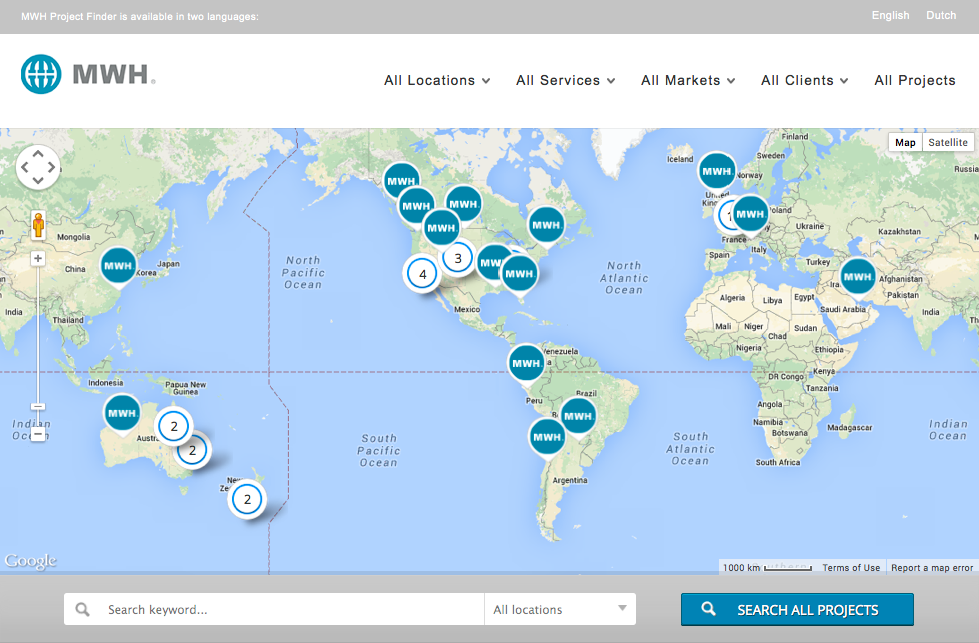
Task: Switch language to Dutch
Action: 941,15
